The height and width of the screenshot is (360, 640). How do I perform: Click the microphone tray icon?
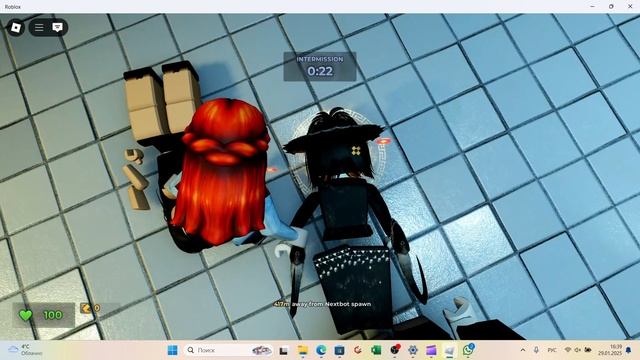(x=536, y=350)
